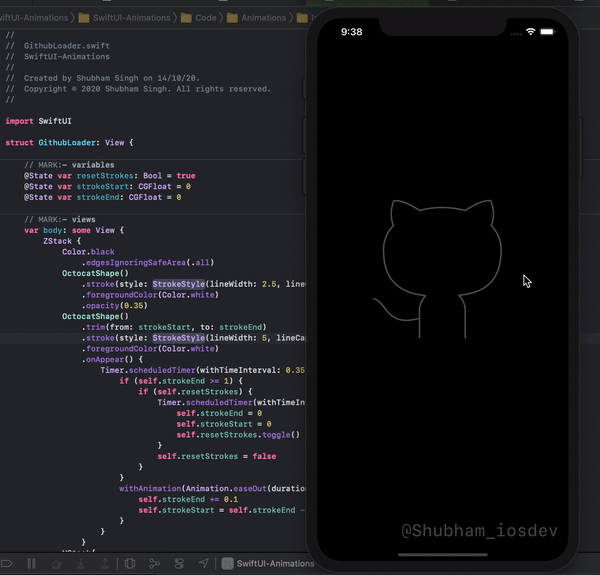Viewport: 600px width, 575px height.
Task: Click 'GithubLoader.swift' header comment
Action: (x=57, y=46)
